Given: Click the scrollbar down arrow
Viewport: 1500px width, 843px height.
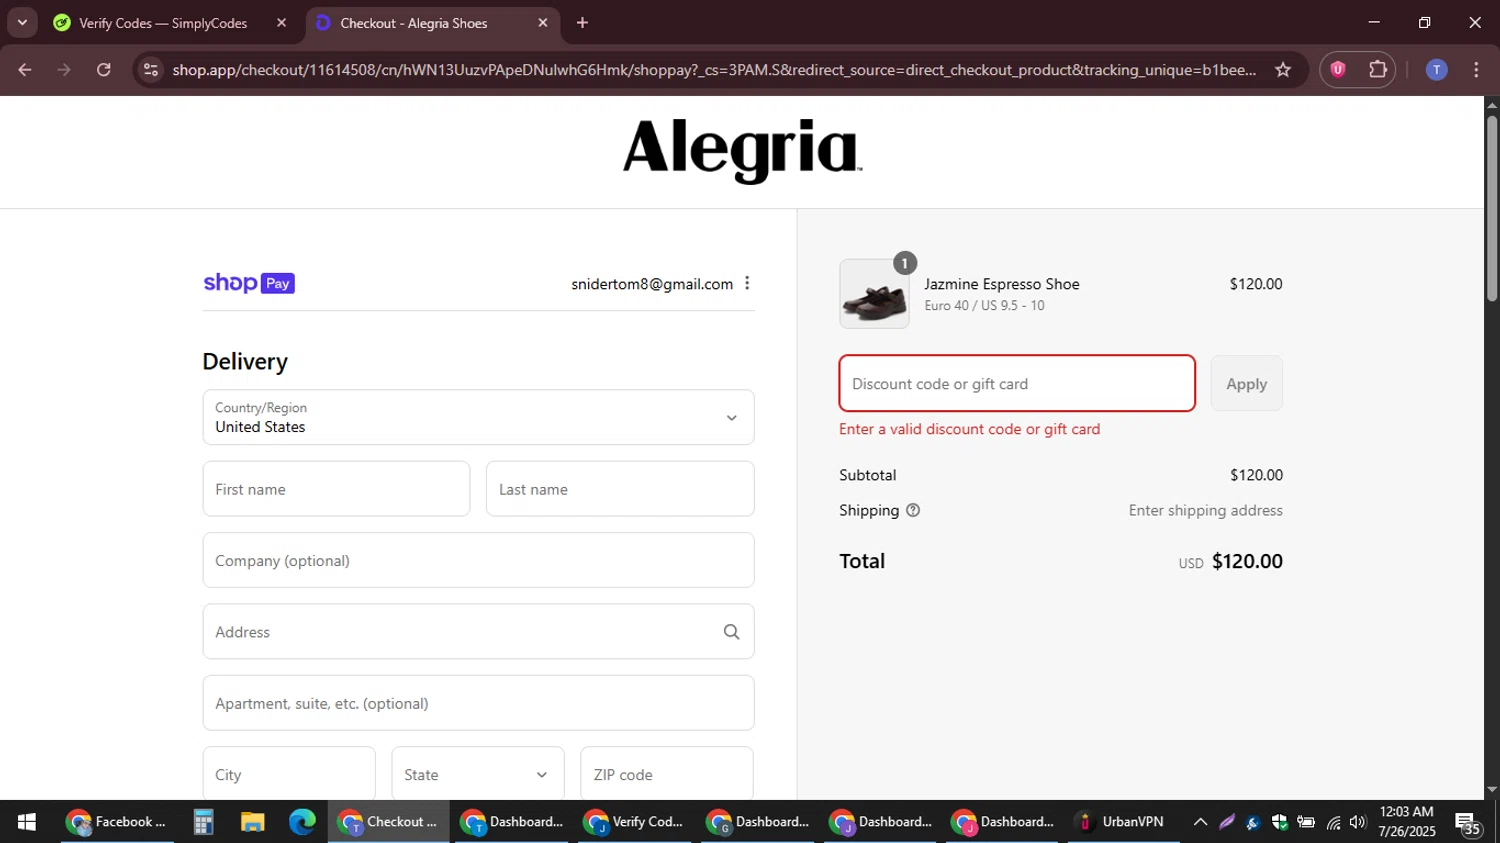Looking at the screenshot, I should pos(1492,790).
